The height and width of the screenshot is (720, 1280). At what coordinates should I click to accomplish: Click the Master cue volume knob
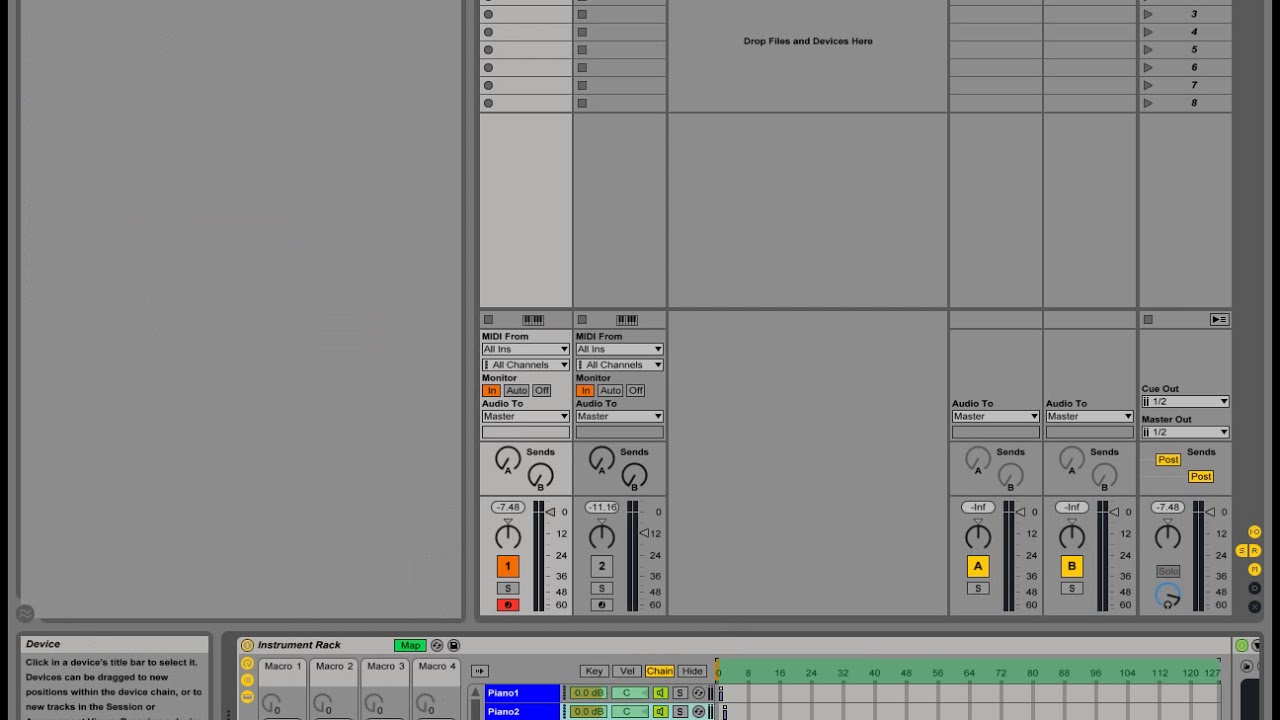click(1167, 596)
